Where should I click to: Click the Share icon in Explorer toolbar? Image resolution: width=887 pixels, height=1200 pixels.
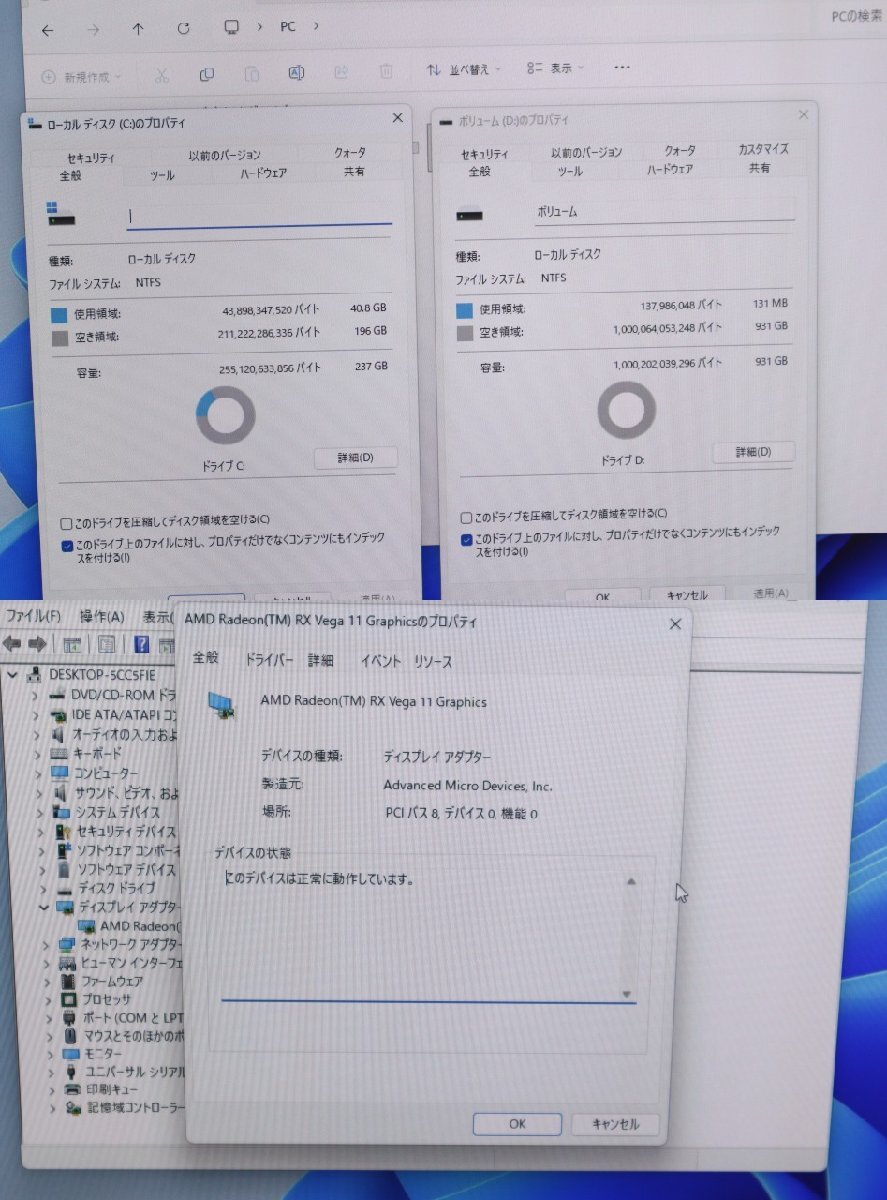coord(341,72)
